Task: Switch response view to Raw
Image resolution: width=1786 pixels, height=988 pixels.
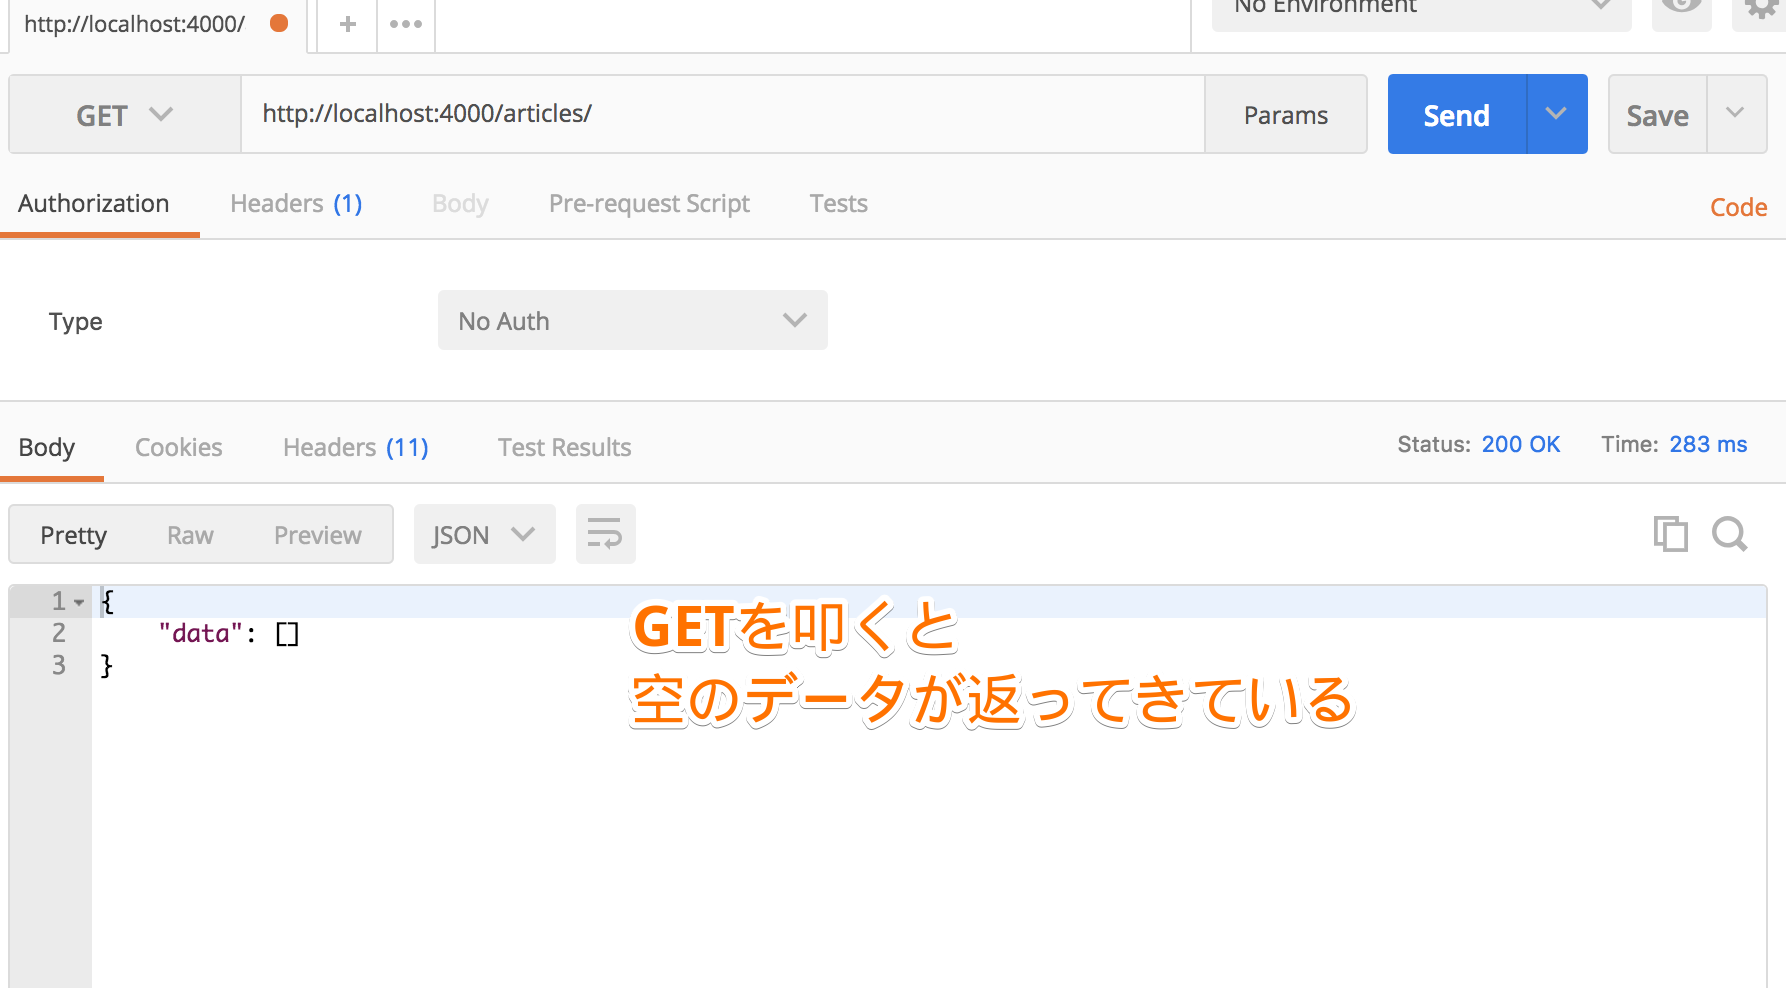Action: point(190,535)
